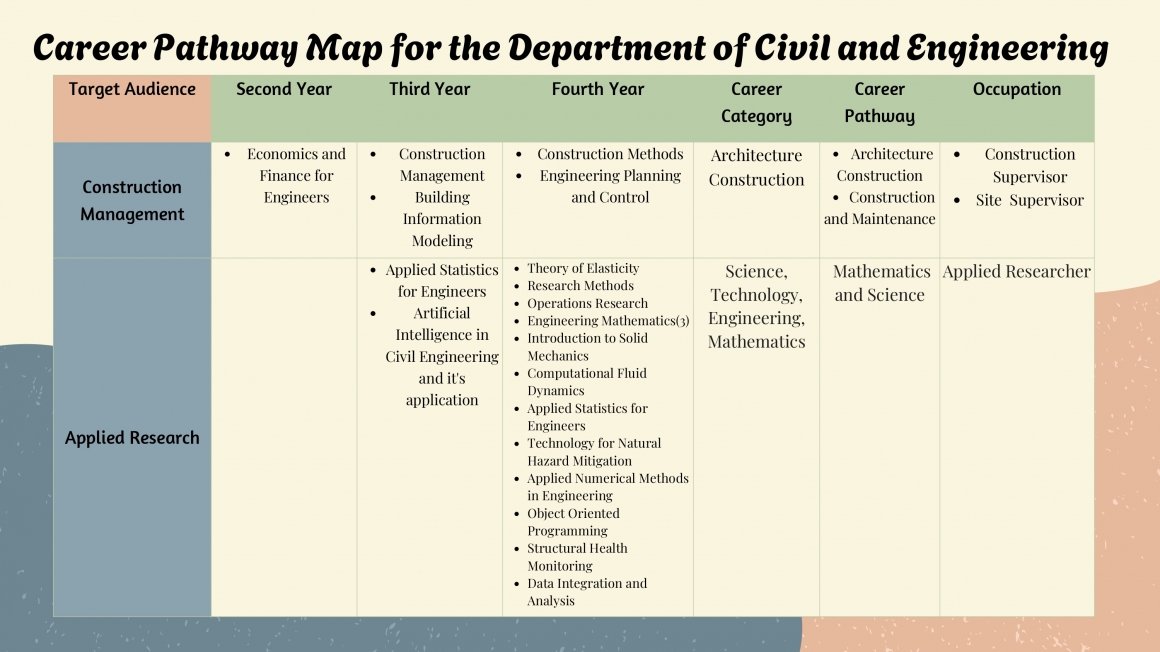This screenshot has height=652, width=1160.
Task: Click the Construction Management row label
Action: click(x=131, y=199)
